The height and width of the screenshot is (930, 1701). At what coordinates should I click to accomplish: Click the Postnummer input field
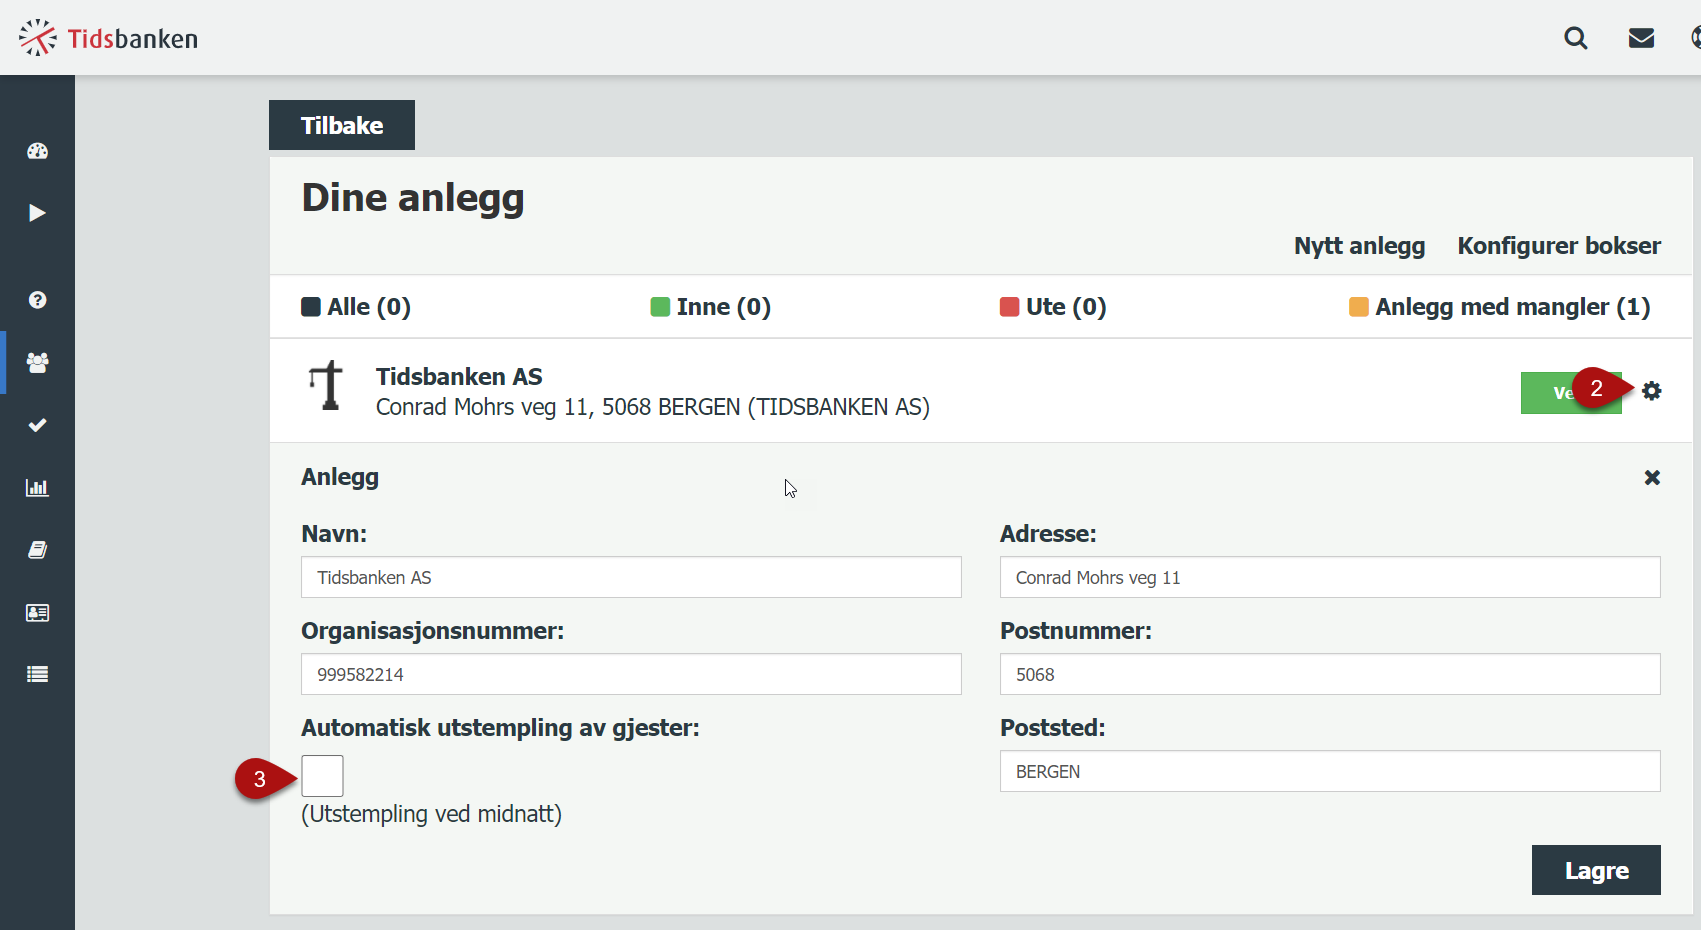point(1330,674)
